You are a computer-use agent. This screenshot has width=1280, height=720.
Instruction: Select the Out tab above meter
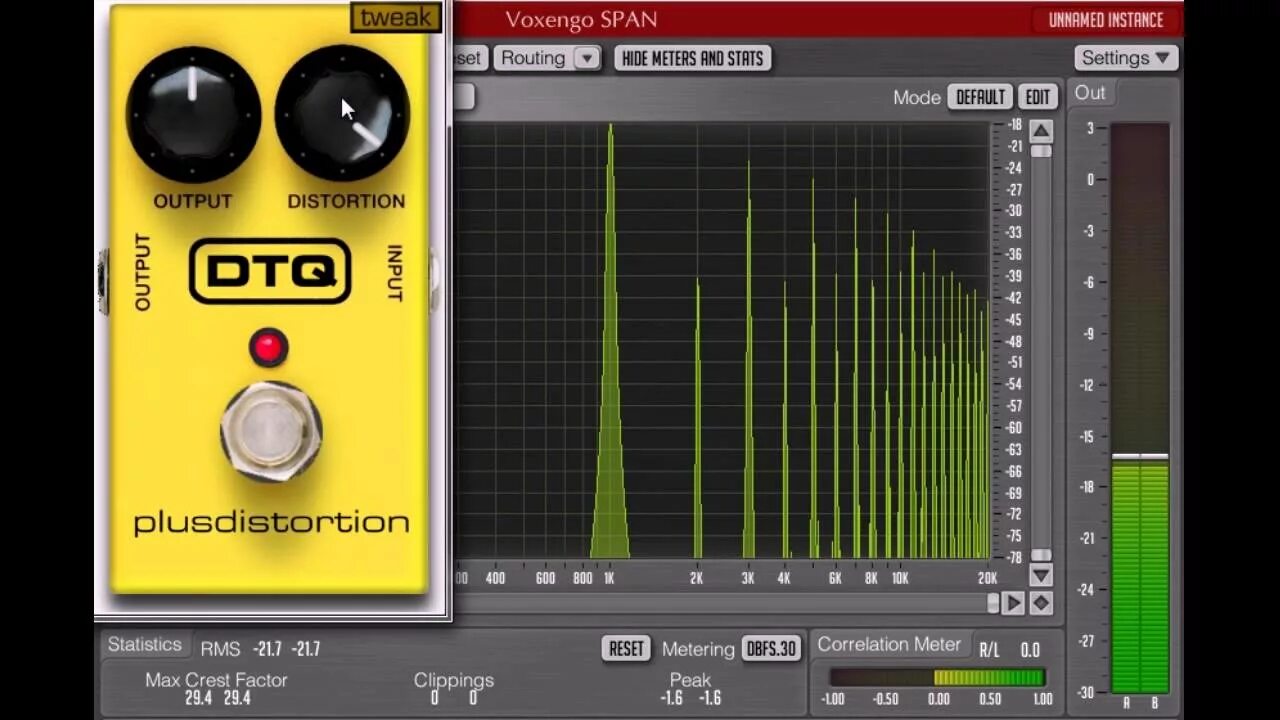[1090, 93]
